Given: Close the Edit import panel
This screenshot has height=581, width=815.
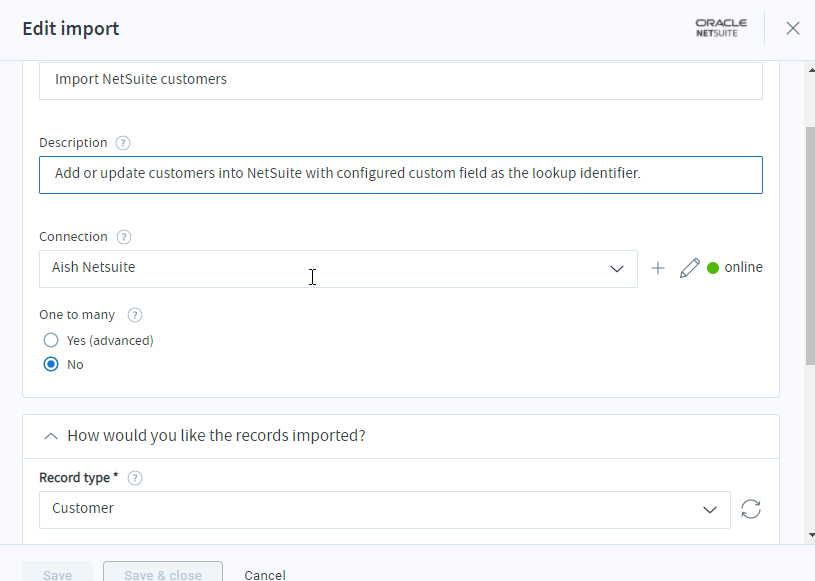Looking at the screenshot, I should click(793, 28).
